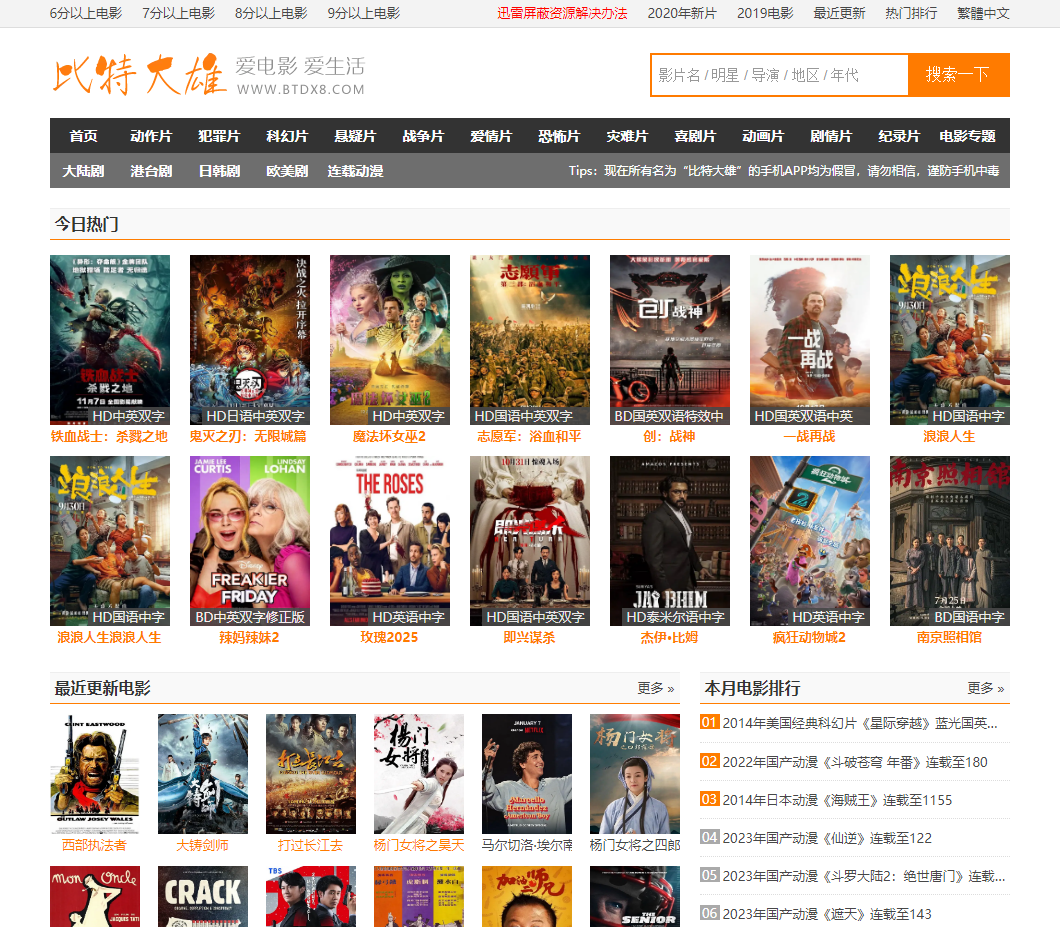1060x927 pixels.
Task: Open the Jai Bhim poster thumbnail
Action: click(x=670, y=540)
